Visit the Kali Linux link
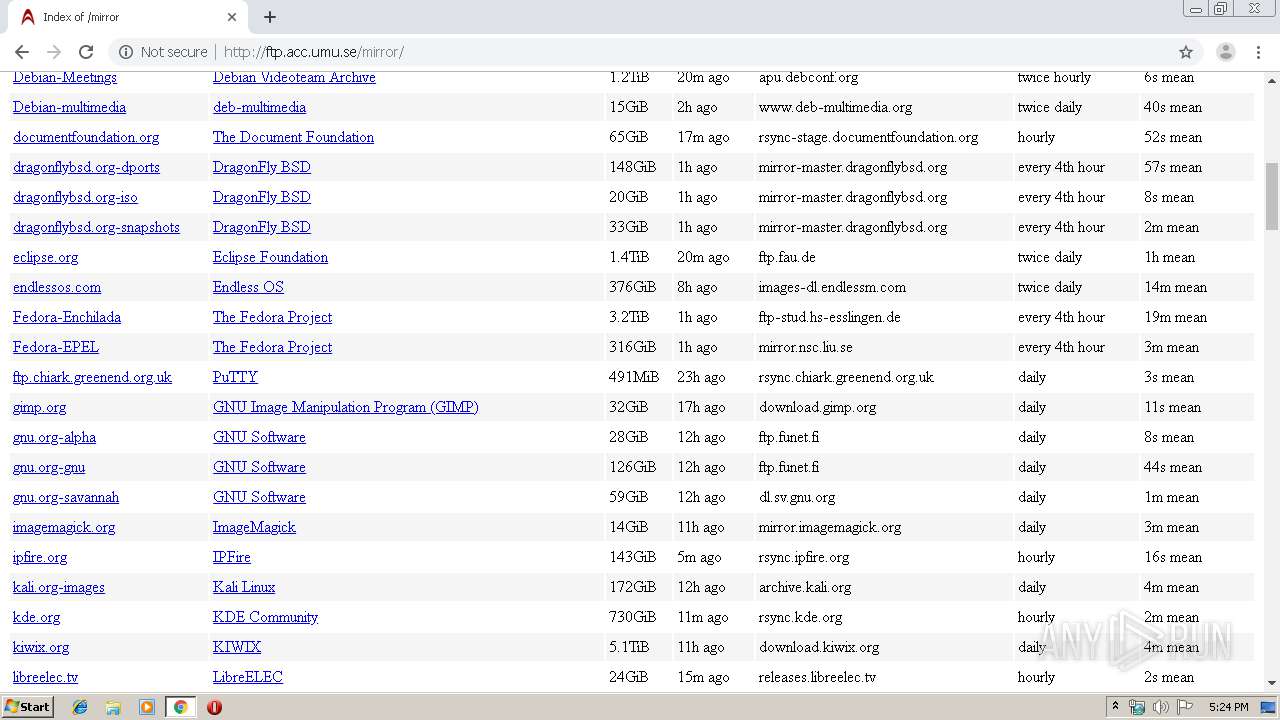Viewport: 1280px width, 720px height. pos(244,587)
